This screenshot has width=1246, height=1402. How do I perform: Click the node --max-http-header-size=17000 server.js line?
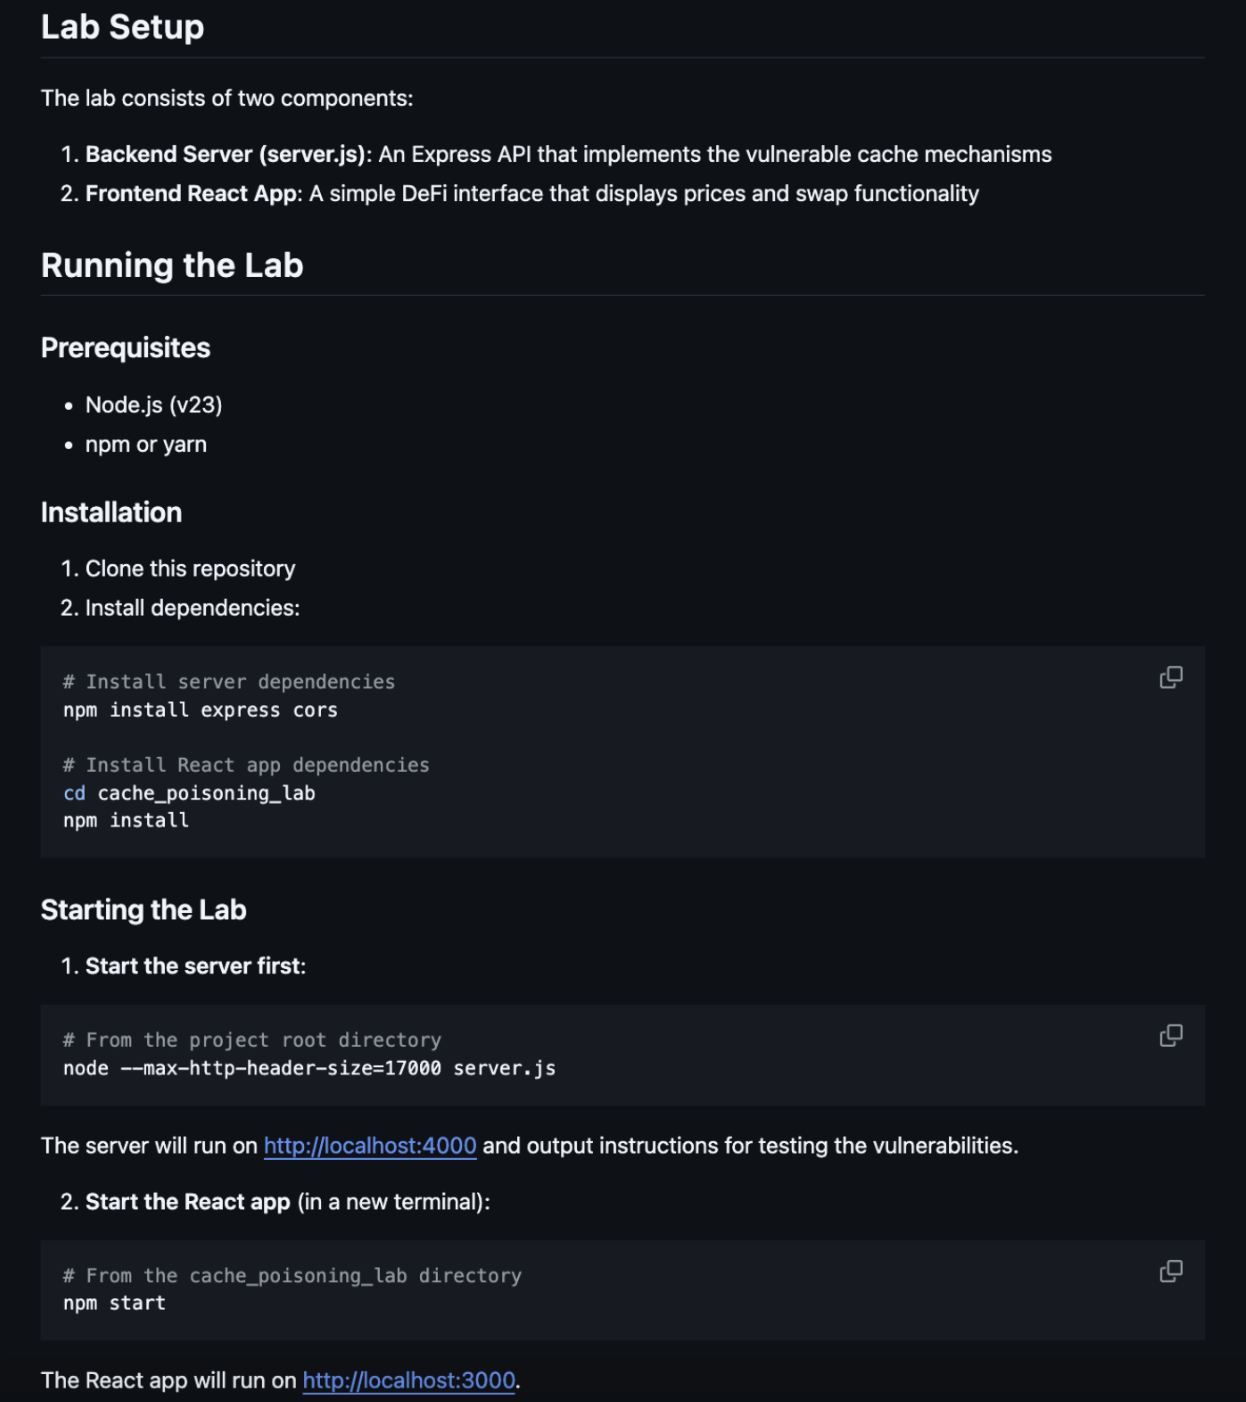(309, 1068)
